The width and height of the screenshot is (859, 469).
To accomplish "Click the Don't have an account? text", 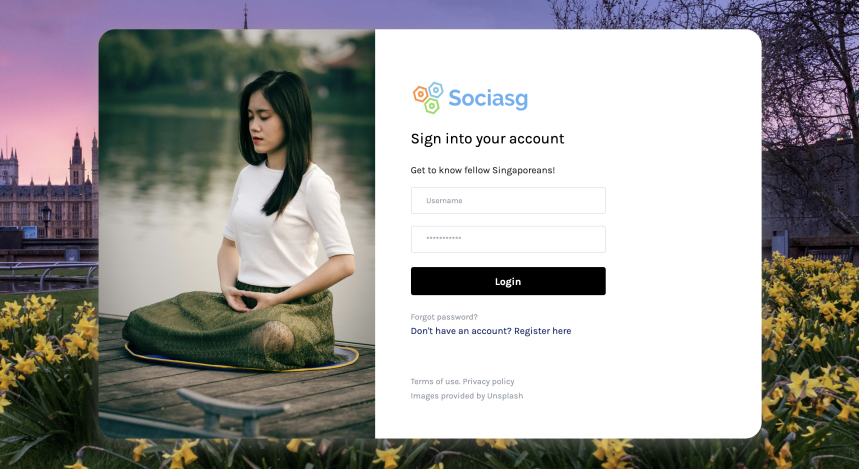I will [x=461, y=331].
